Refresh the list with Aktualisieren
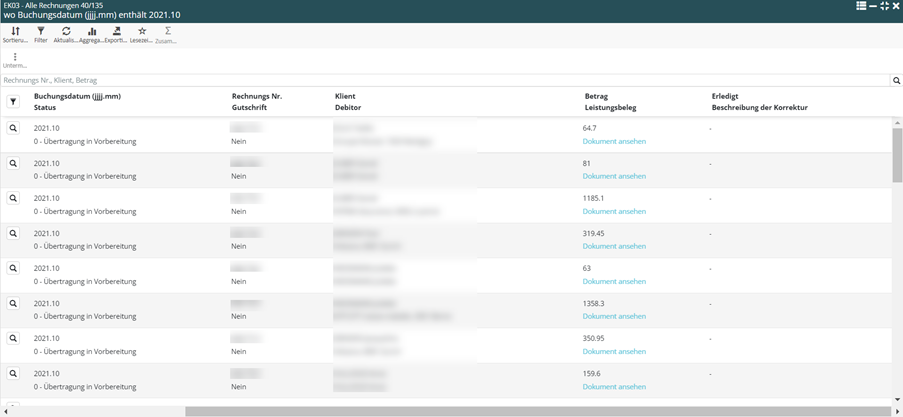The width and height of the screenshot is (903, 417). coord(66,34)
